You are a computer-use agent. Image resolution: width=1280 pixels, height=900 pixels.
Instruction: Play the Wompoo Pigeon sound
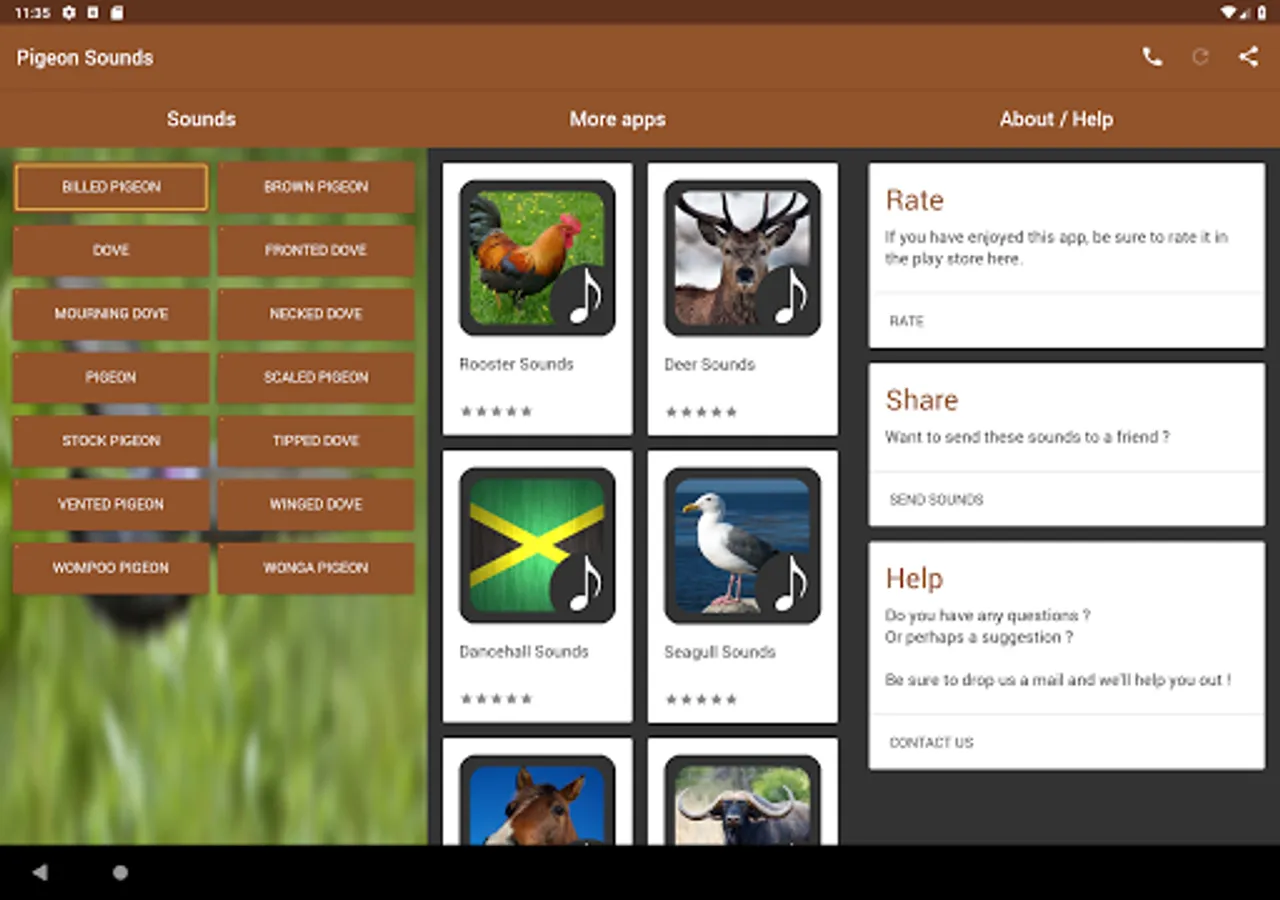[111, 568]
